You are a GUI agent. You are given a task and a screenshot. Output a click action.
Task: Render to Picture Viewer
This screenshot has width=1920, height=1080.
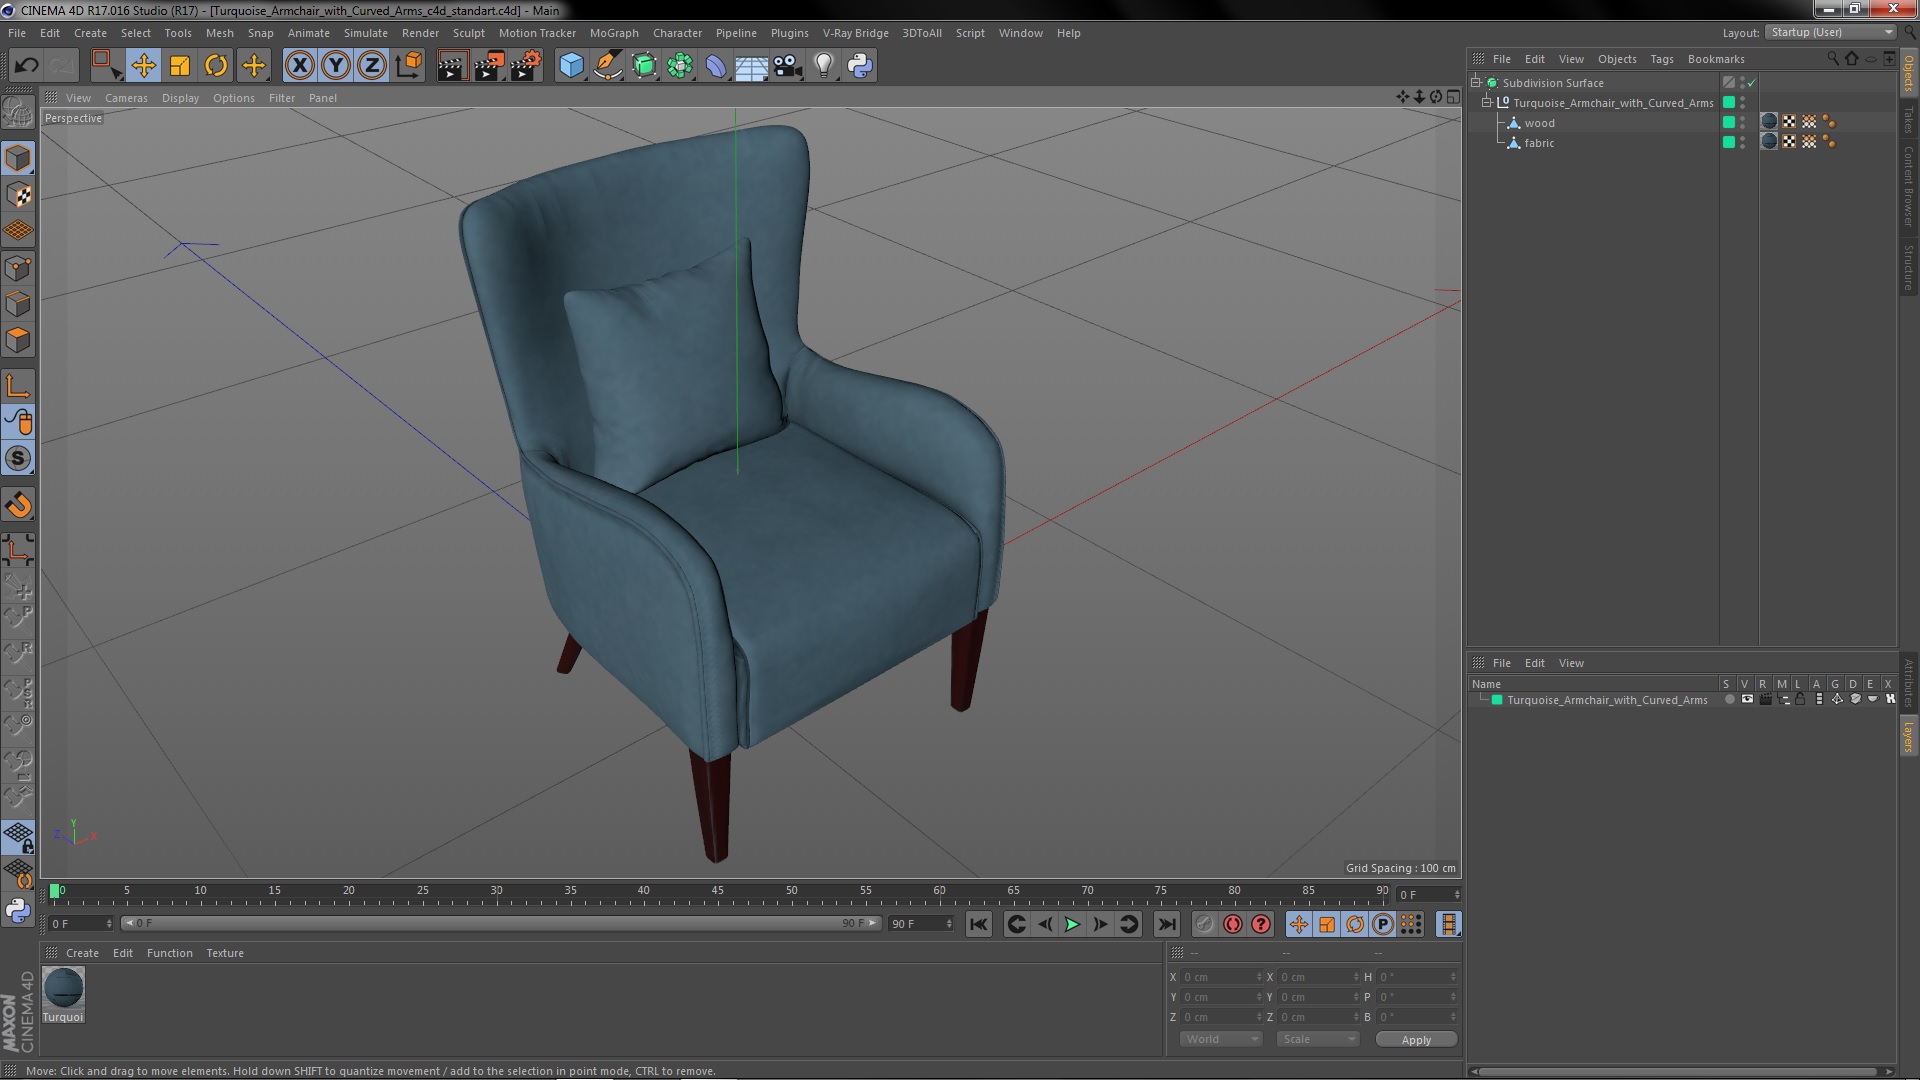(489, 66)
